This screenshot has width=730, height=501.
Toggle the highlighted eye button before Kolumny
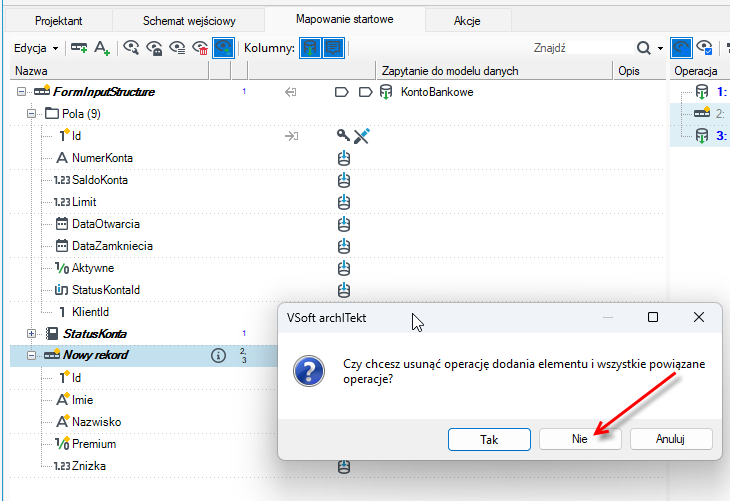(x=223, y=48)
